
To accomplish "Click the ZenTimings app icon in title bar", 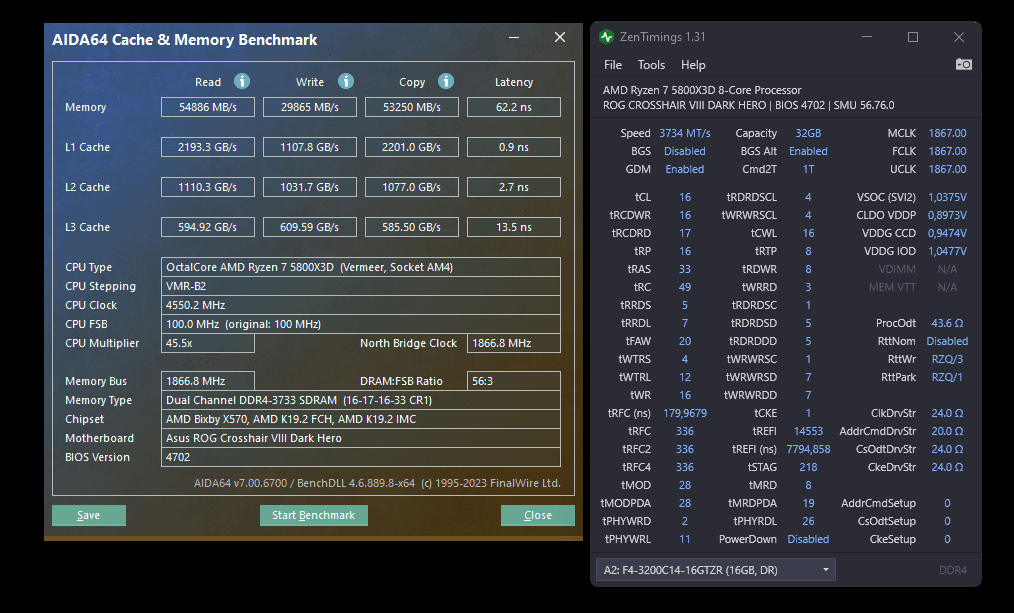I will 606,37.
